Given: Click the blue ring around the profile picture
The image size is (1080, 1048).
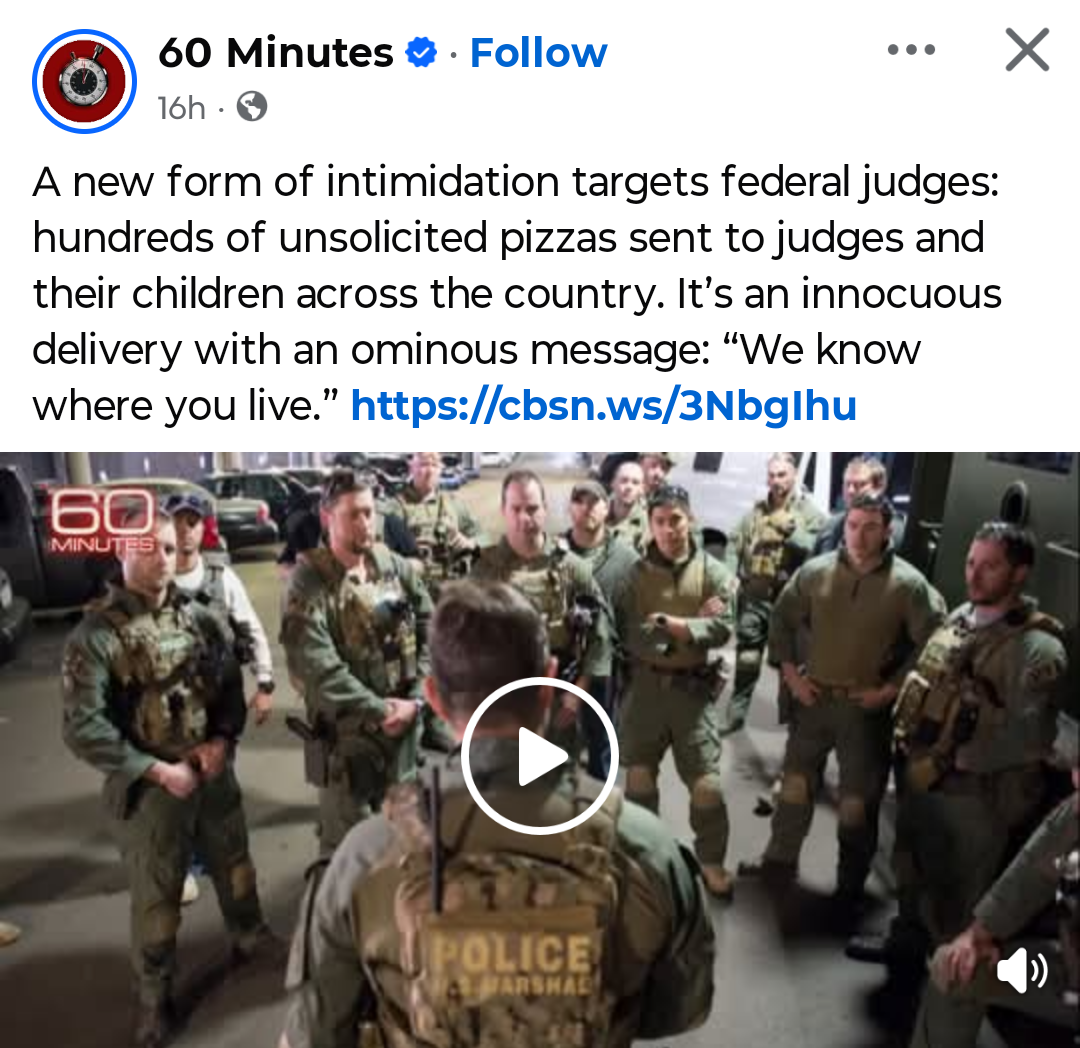Looking at the screenshot, I should [84, 81].
